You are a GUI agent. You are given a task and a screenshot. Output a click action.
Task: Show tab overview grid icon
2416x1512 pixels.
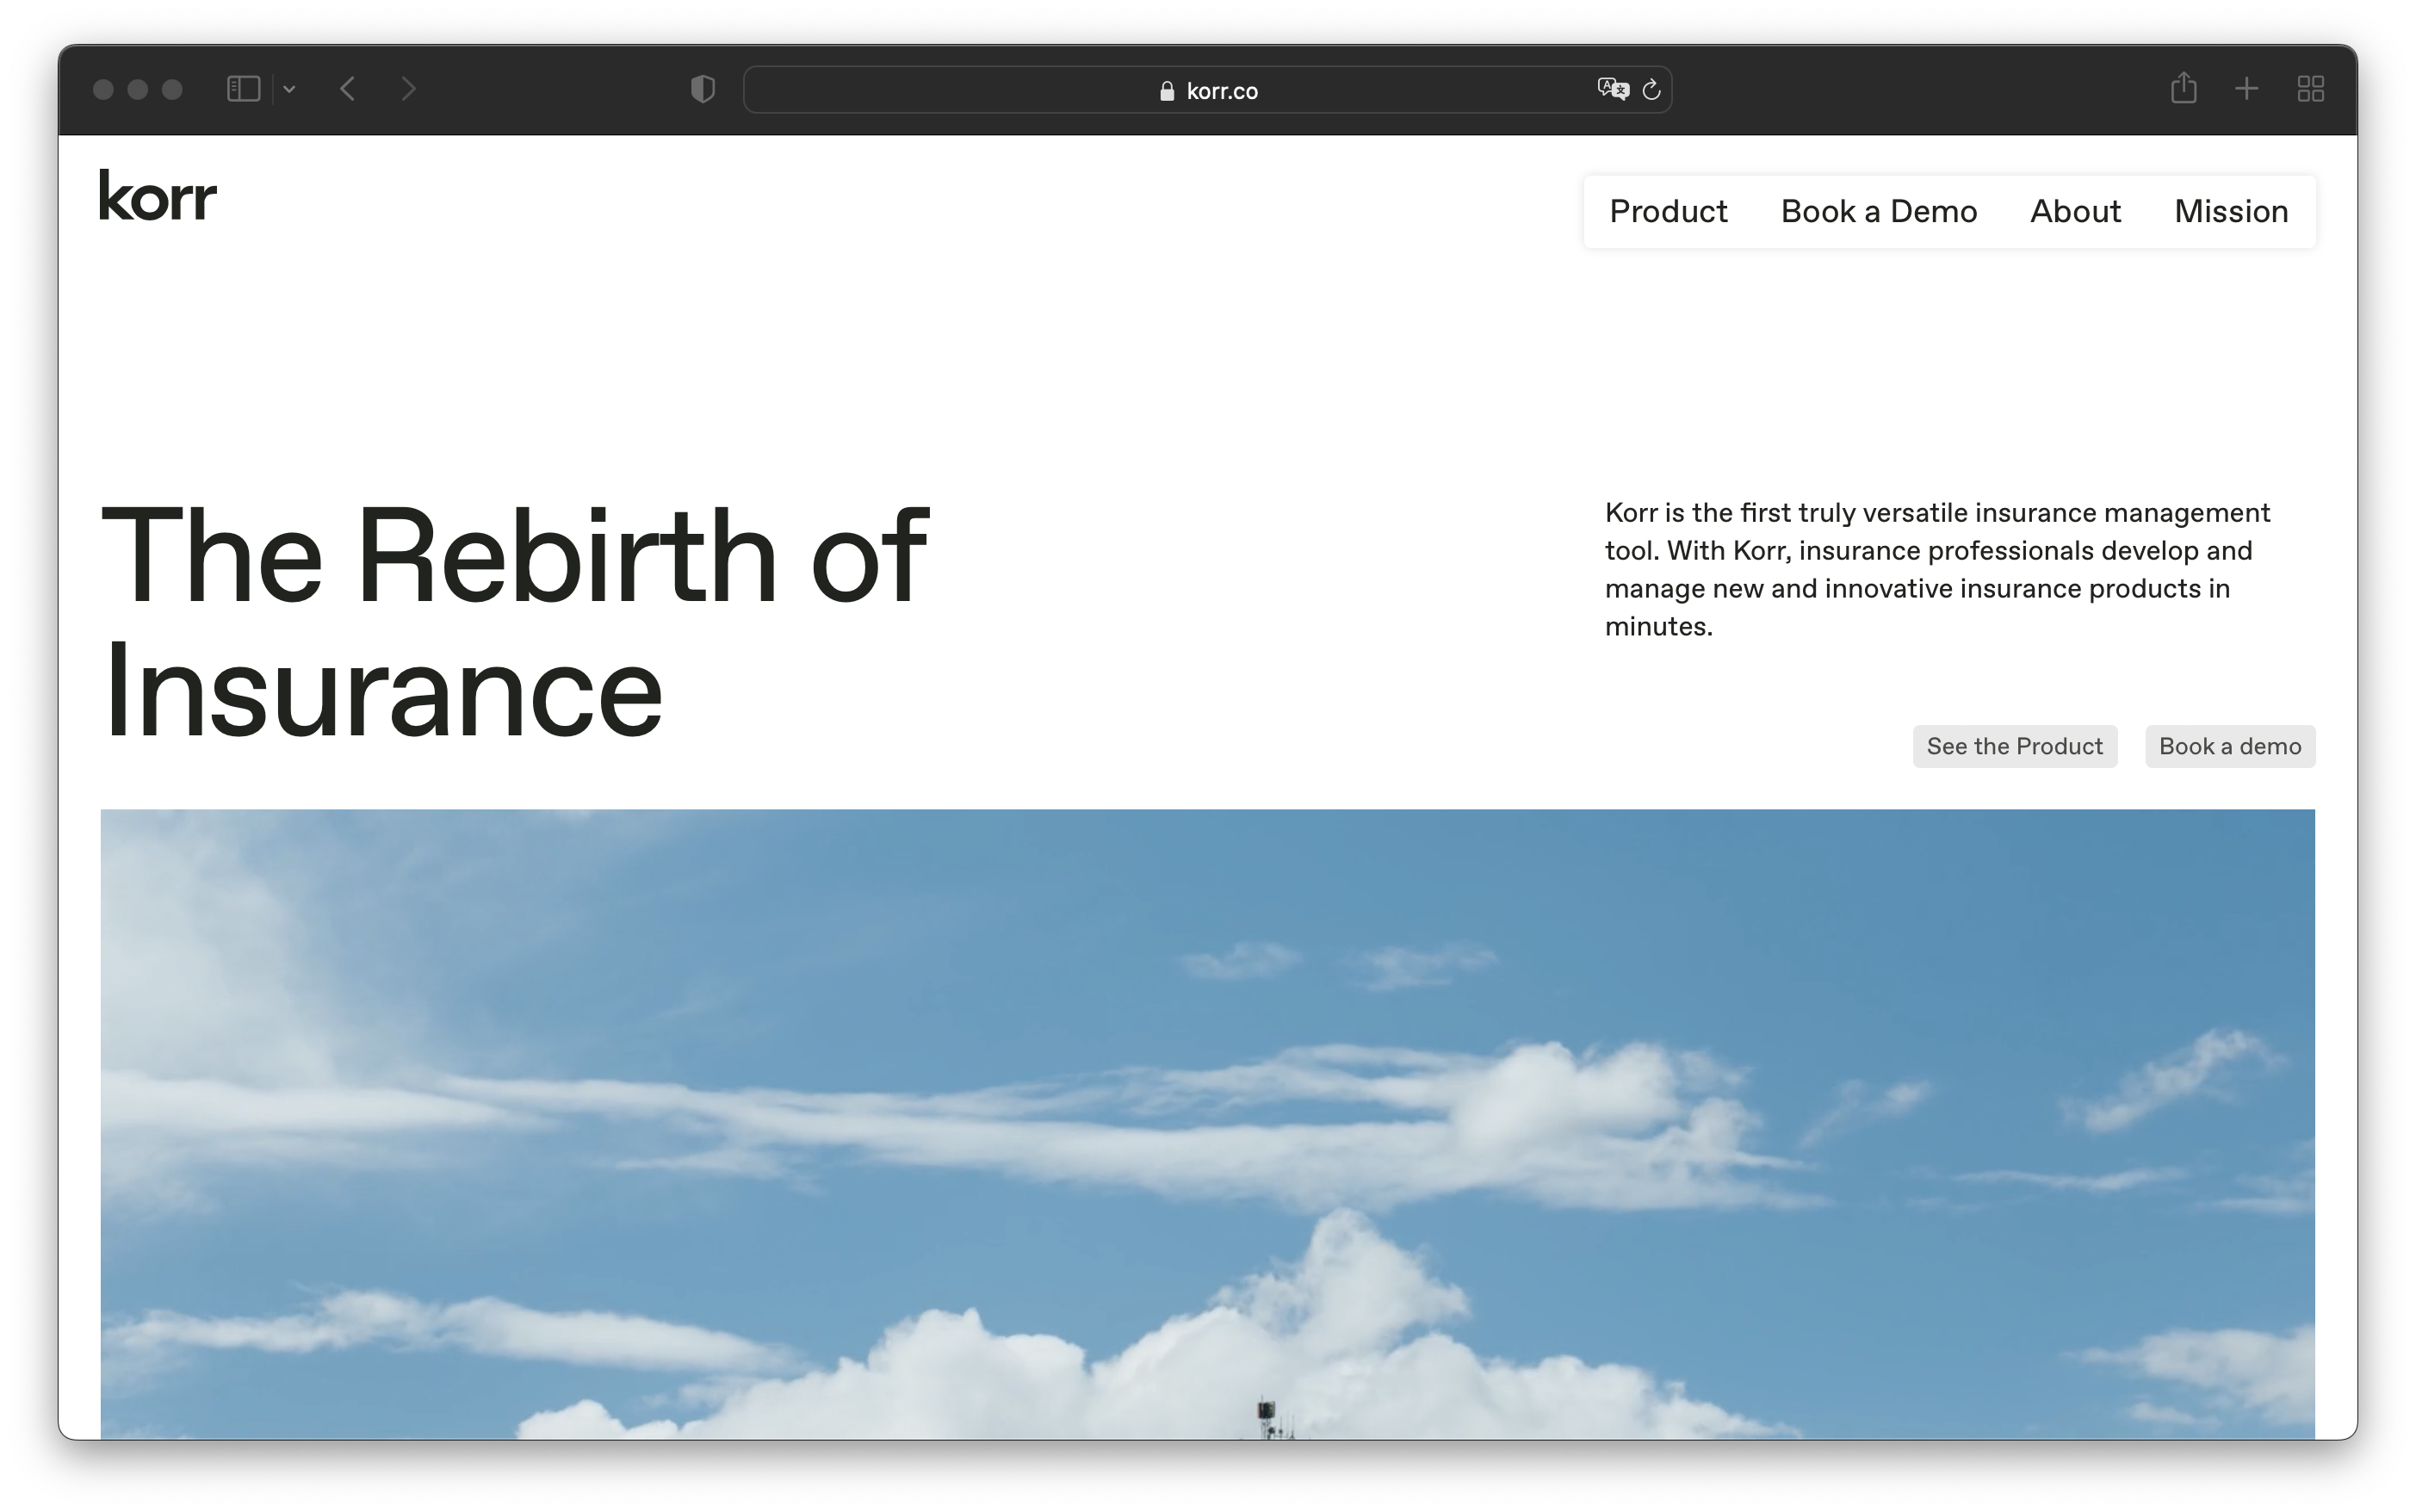point(2310,89)
